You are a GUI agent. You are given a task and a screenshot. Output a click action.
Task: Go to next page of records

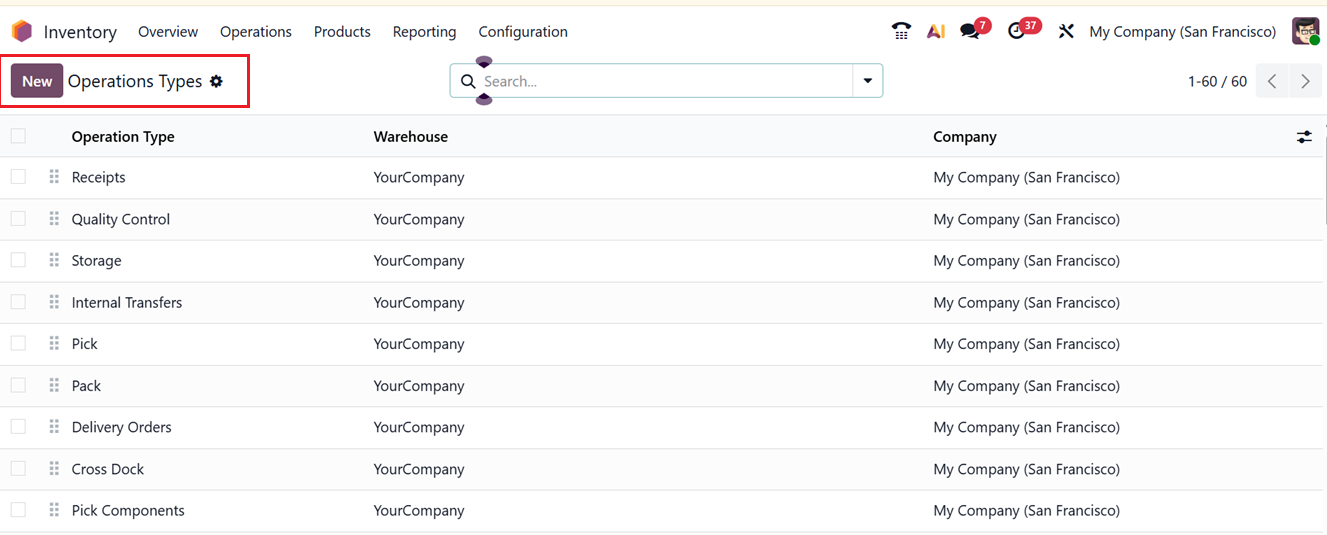pos(1305,82)
